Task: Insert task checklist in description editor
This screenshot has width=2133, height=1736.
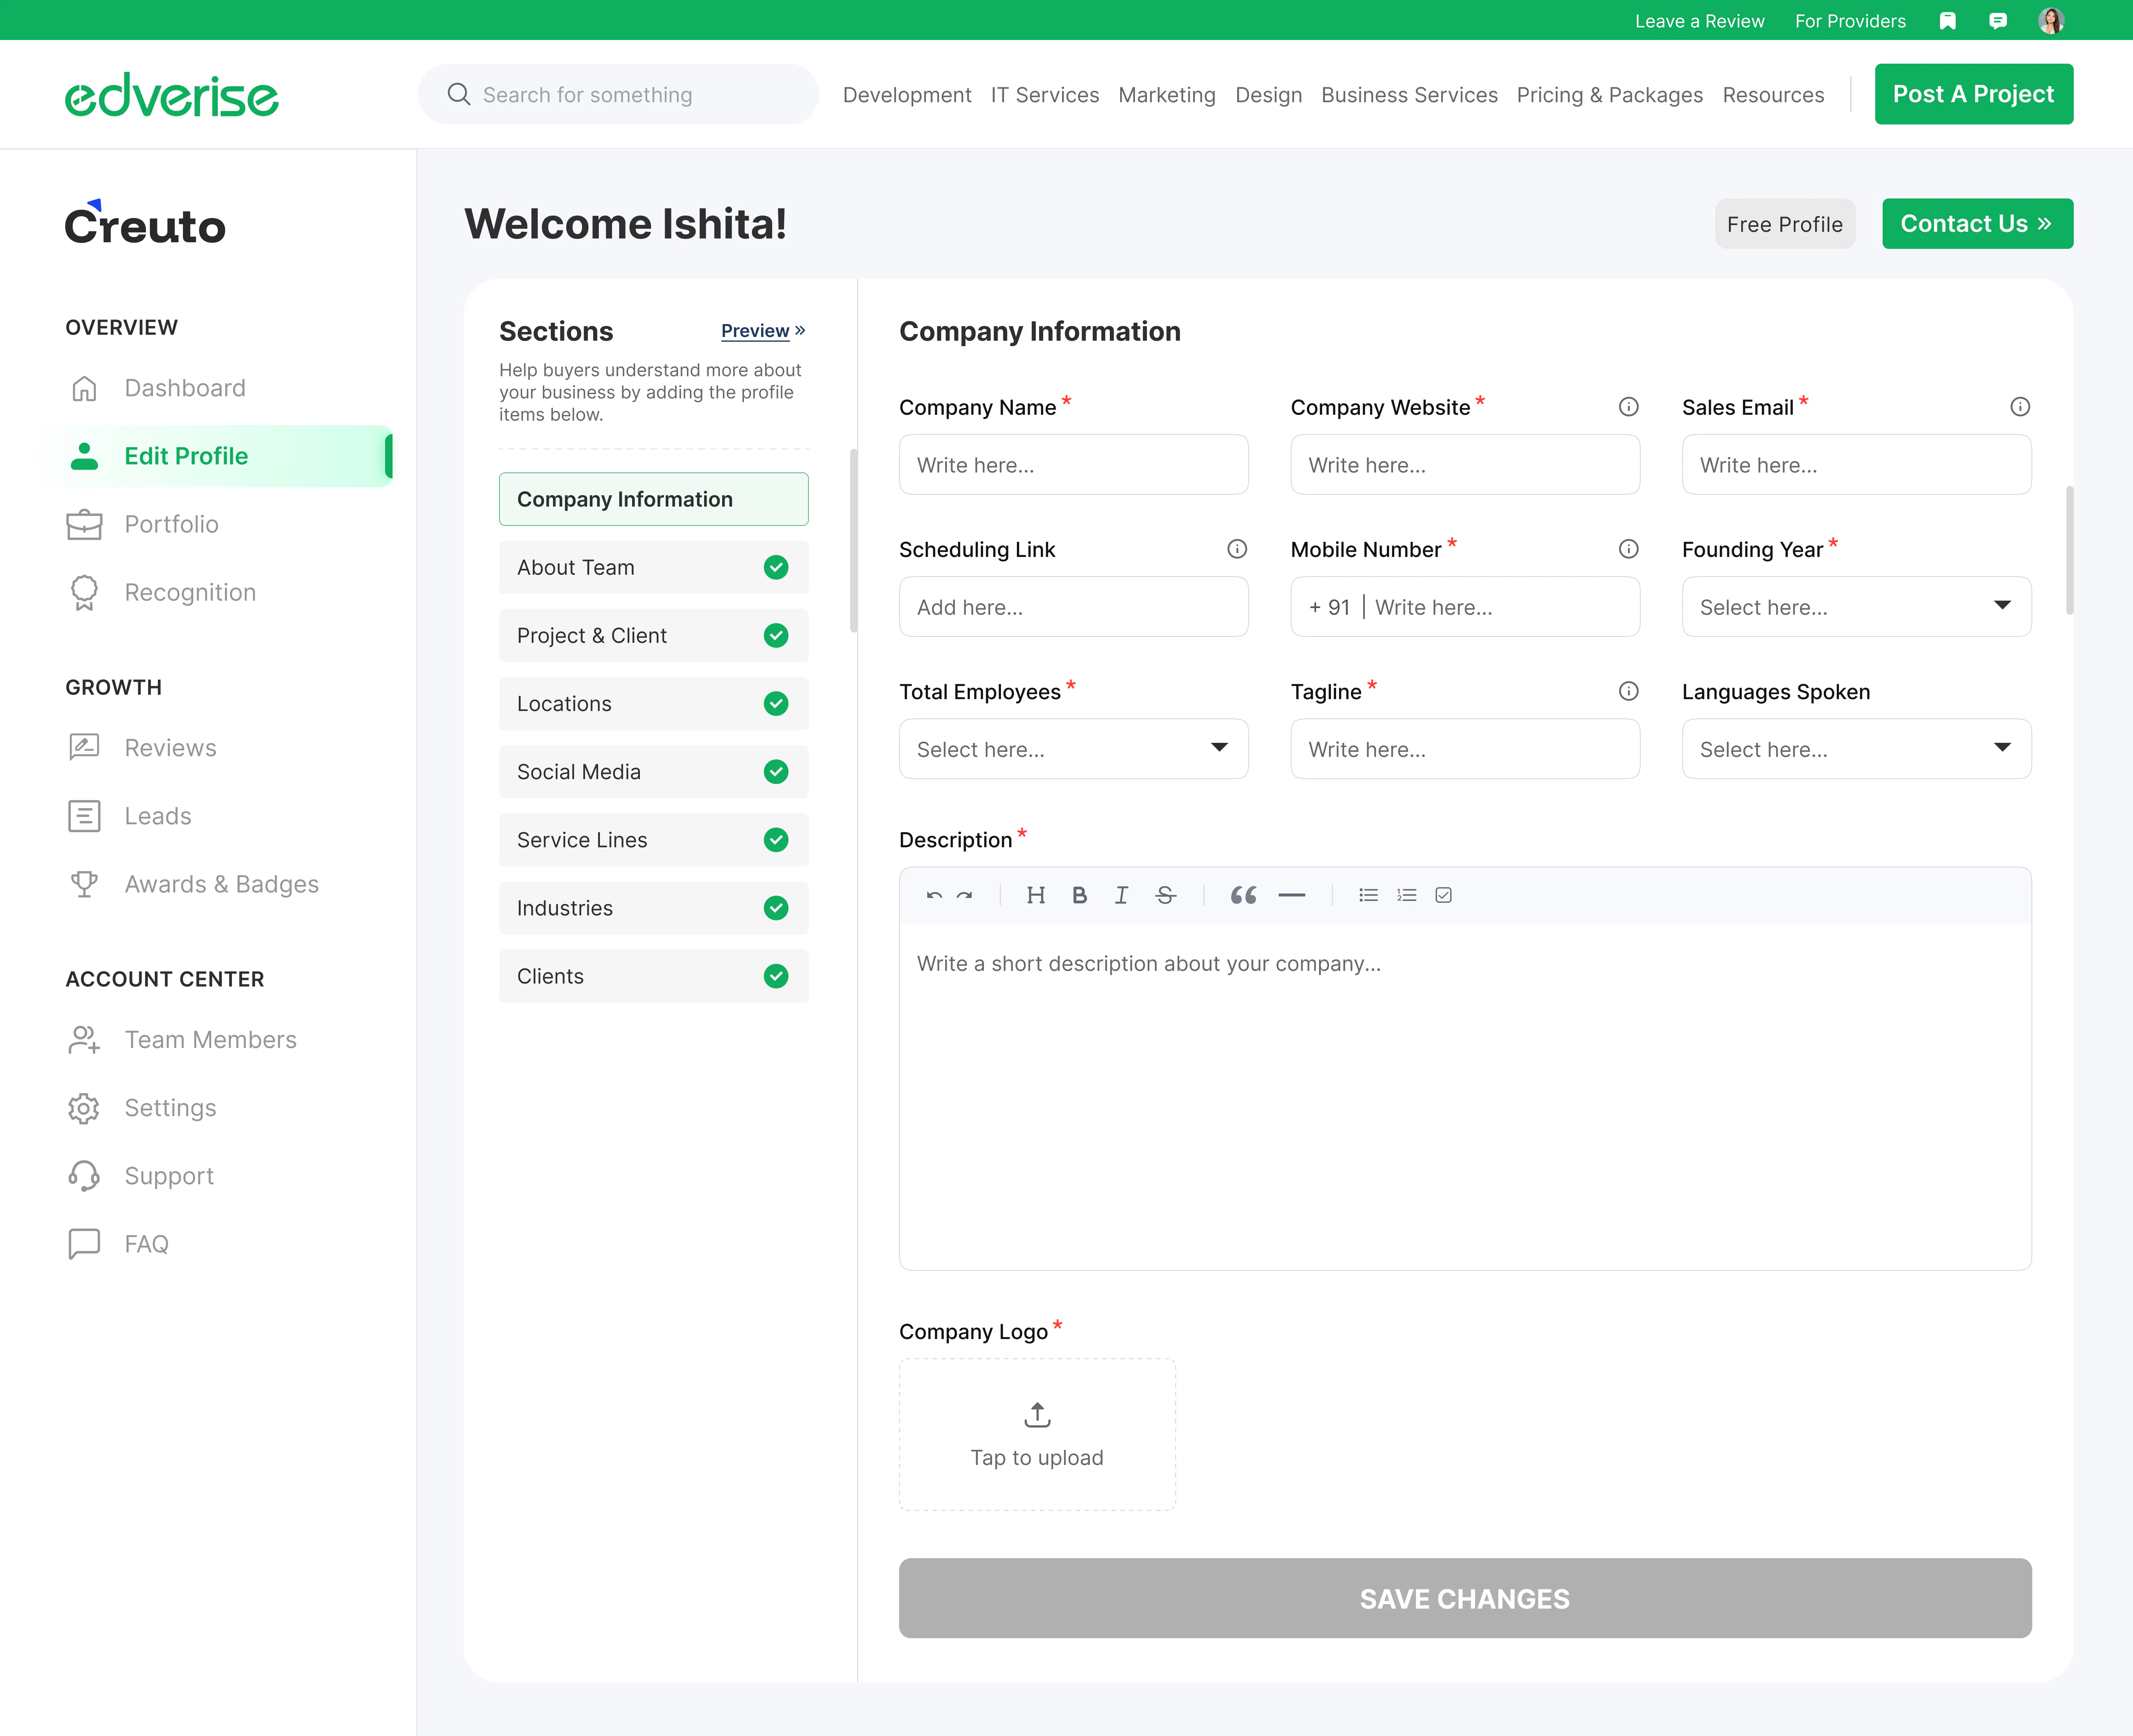Action: coord(1443,895)
